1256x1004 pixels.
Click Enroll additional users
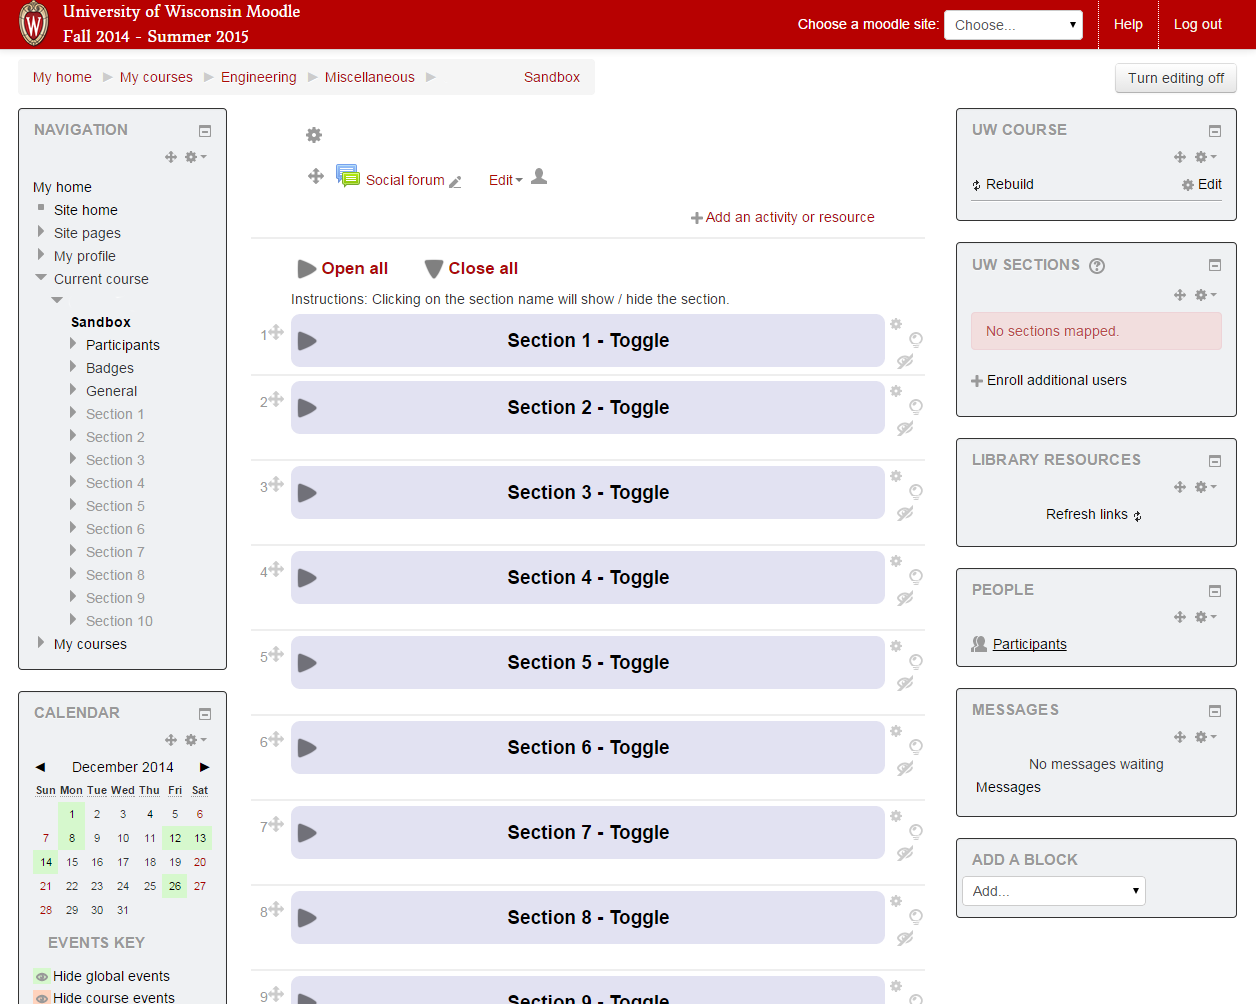[x=1049, y=380]
